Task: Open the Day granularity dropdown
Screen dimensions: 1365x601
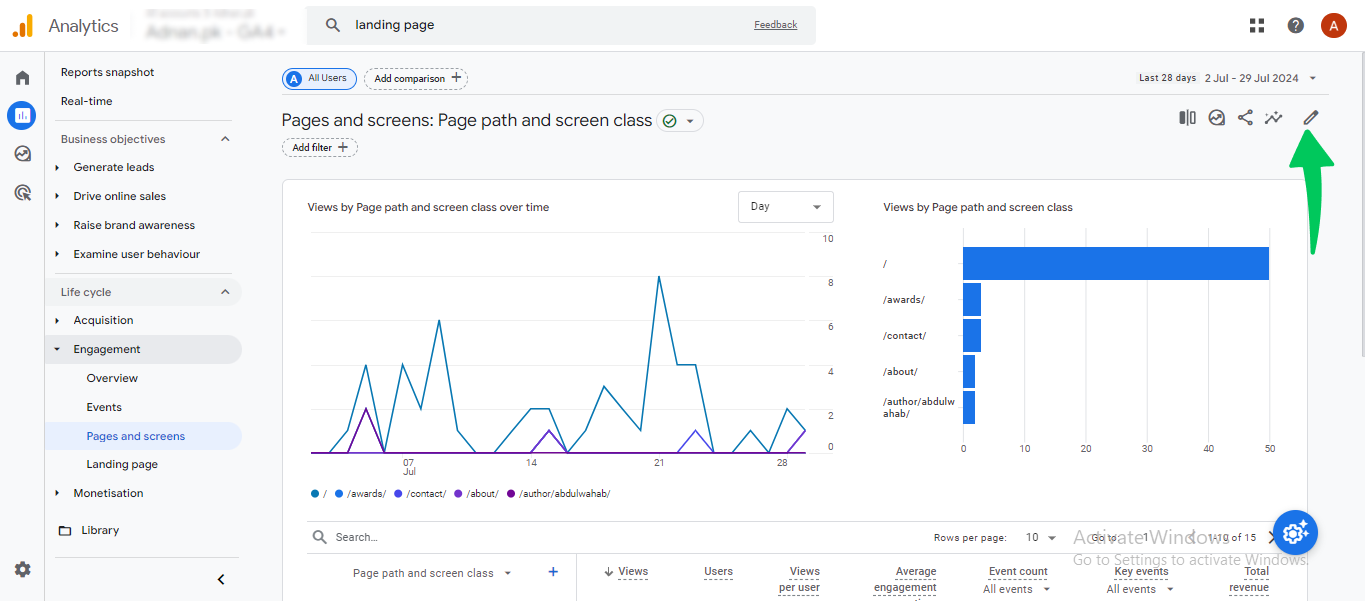Action: [785, 207]
